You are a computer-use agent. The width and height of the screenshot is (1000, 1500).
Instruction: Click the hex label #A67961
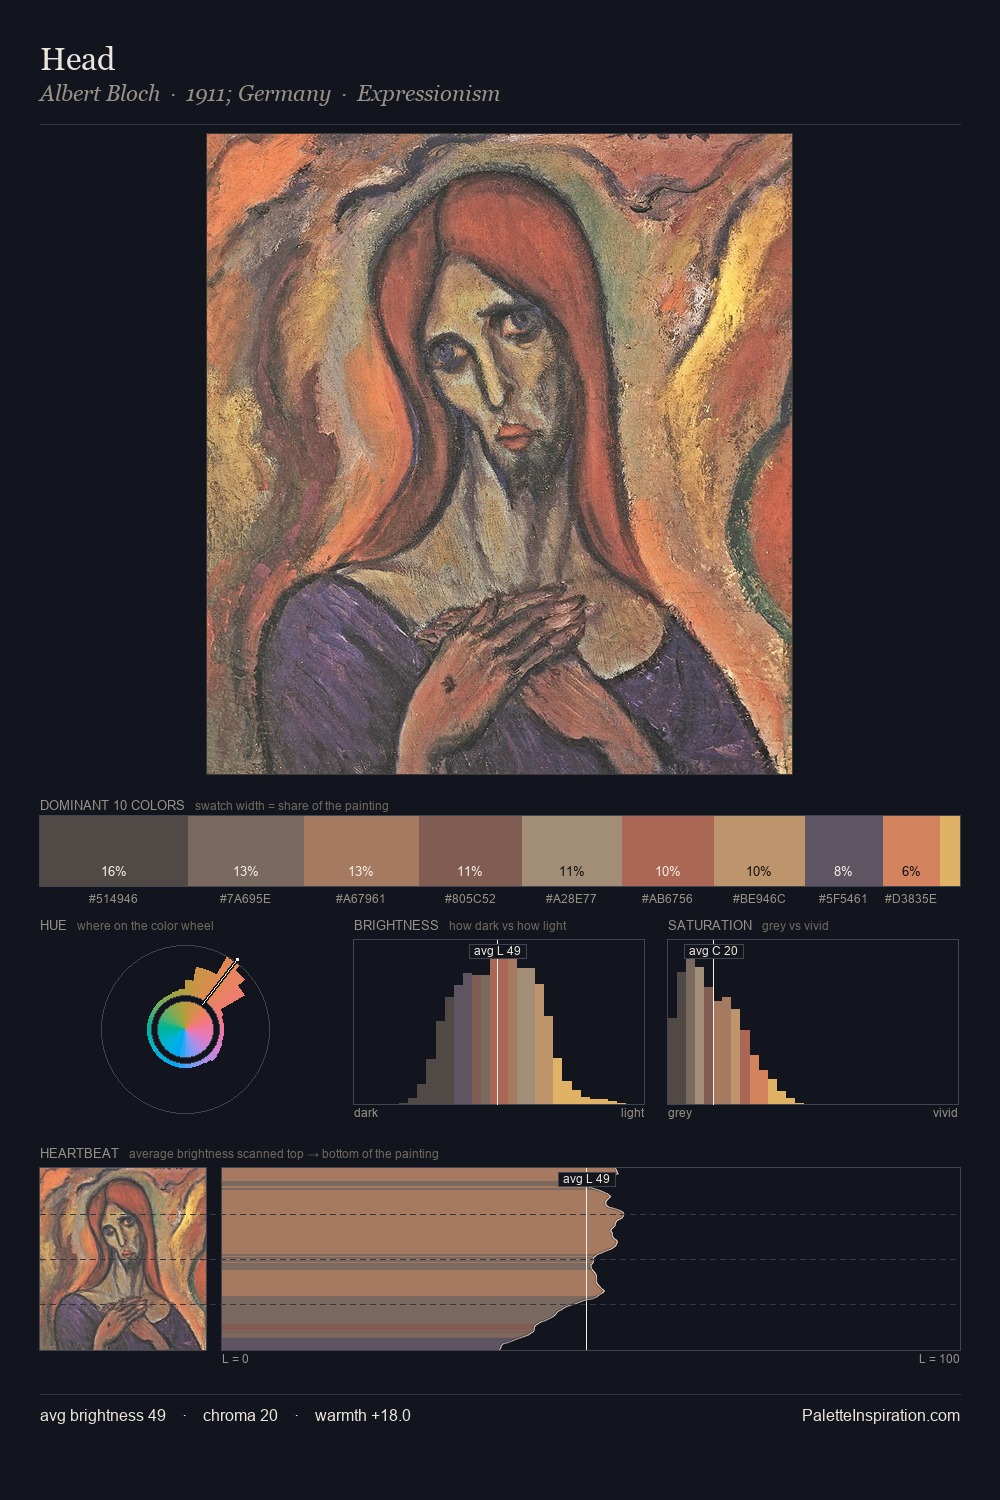click(x=360, y=899)
